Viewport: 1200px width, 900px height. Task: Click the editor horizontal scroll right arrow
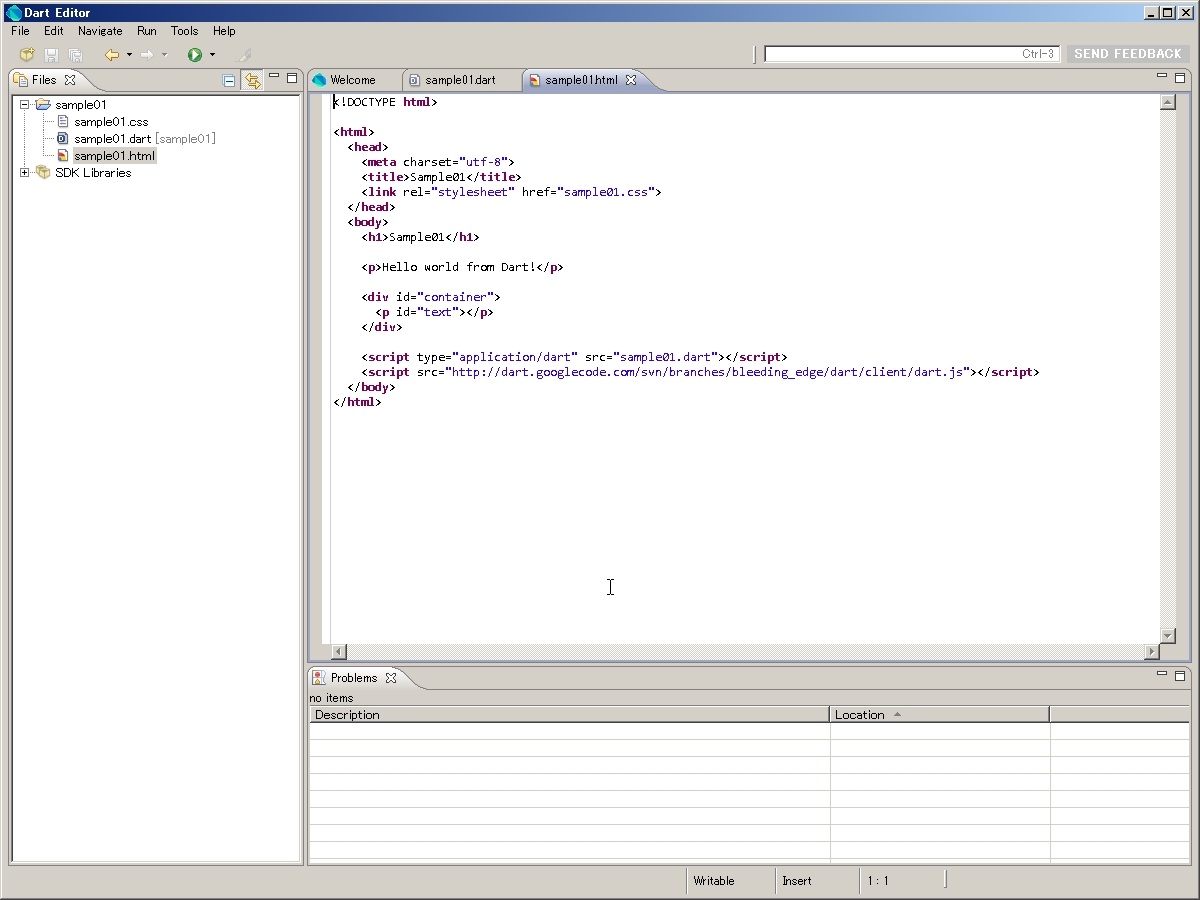1152,652
